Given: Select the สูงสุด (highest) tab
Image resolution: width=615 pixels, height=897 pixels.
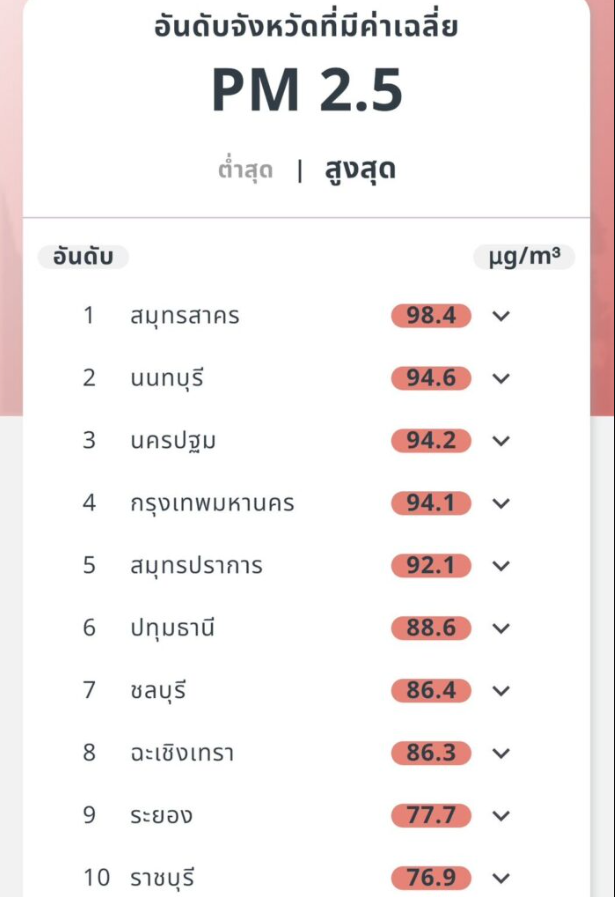Looking at the screenshot, I should tap(360, 170).
